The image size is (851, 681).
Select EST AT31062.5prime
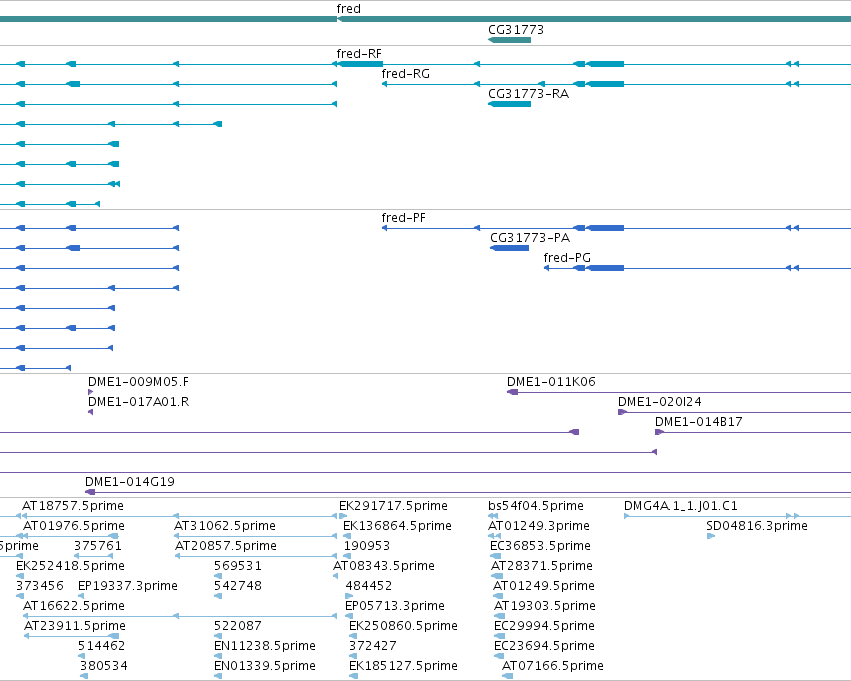point(225,526)
